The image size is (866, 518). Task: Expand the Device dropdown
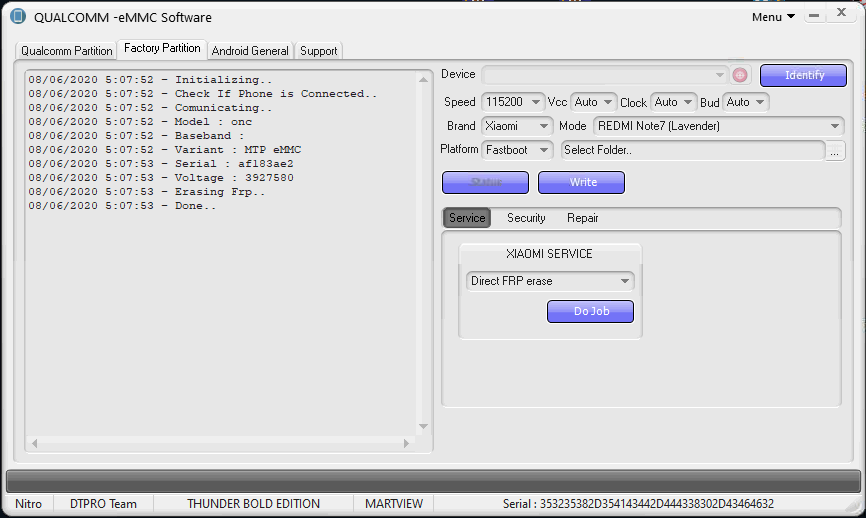(x=604, y=75)
